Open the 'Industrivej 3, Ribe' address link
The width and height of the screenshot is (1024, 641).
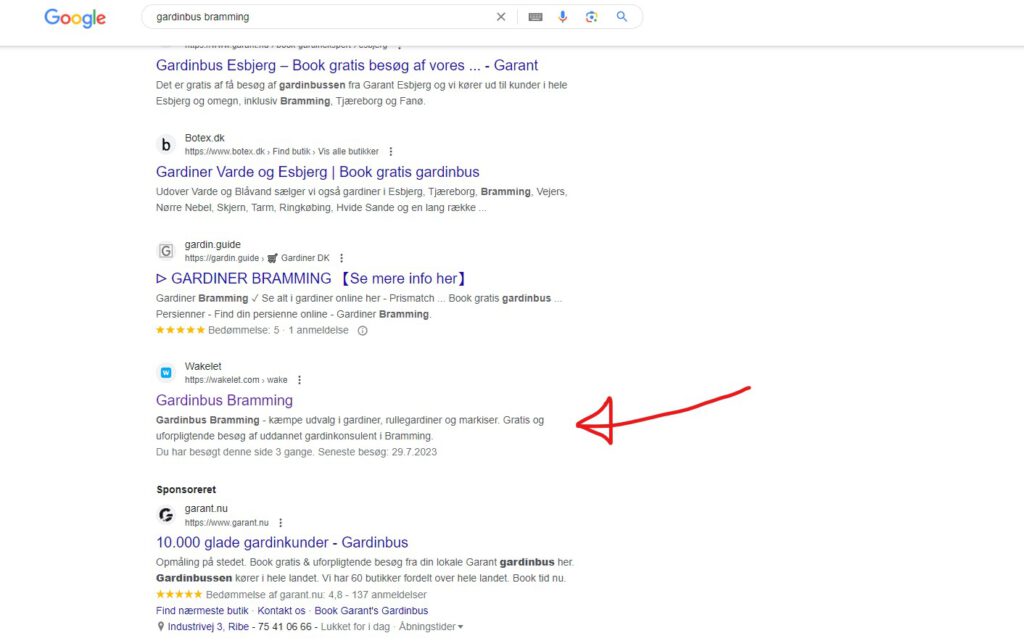click(x=208, y=627)
